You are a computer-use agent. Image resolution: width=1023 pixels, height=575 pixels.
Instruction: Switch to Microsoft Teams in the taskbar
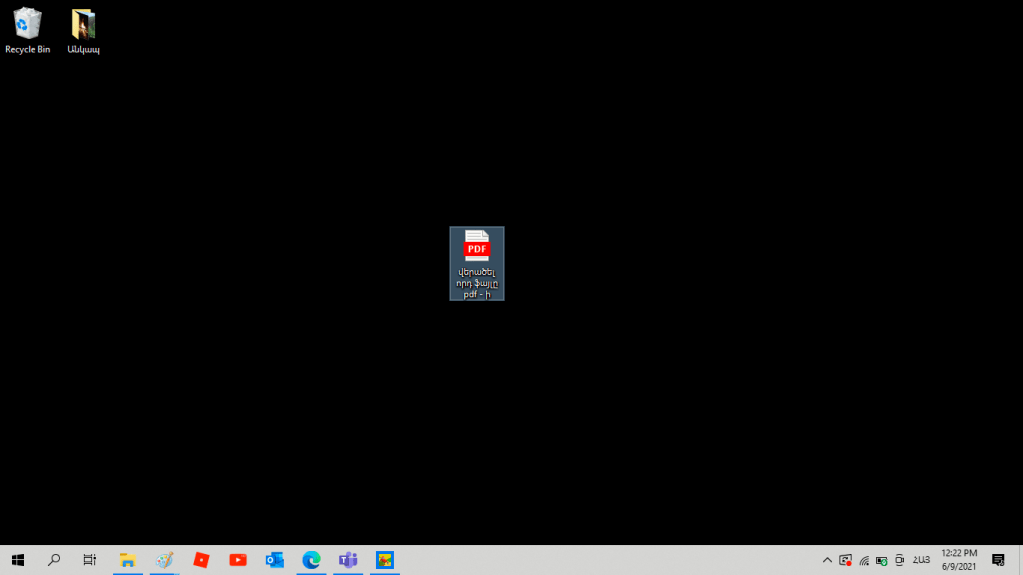[348, 560]
